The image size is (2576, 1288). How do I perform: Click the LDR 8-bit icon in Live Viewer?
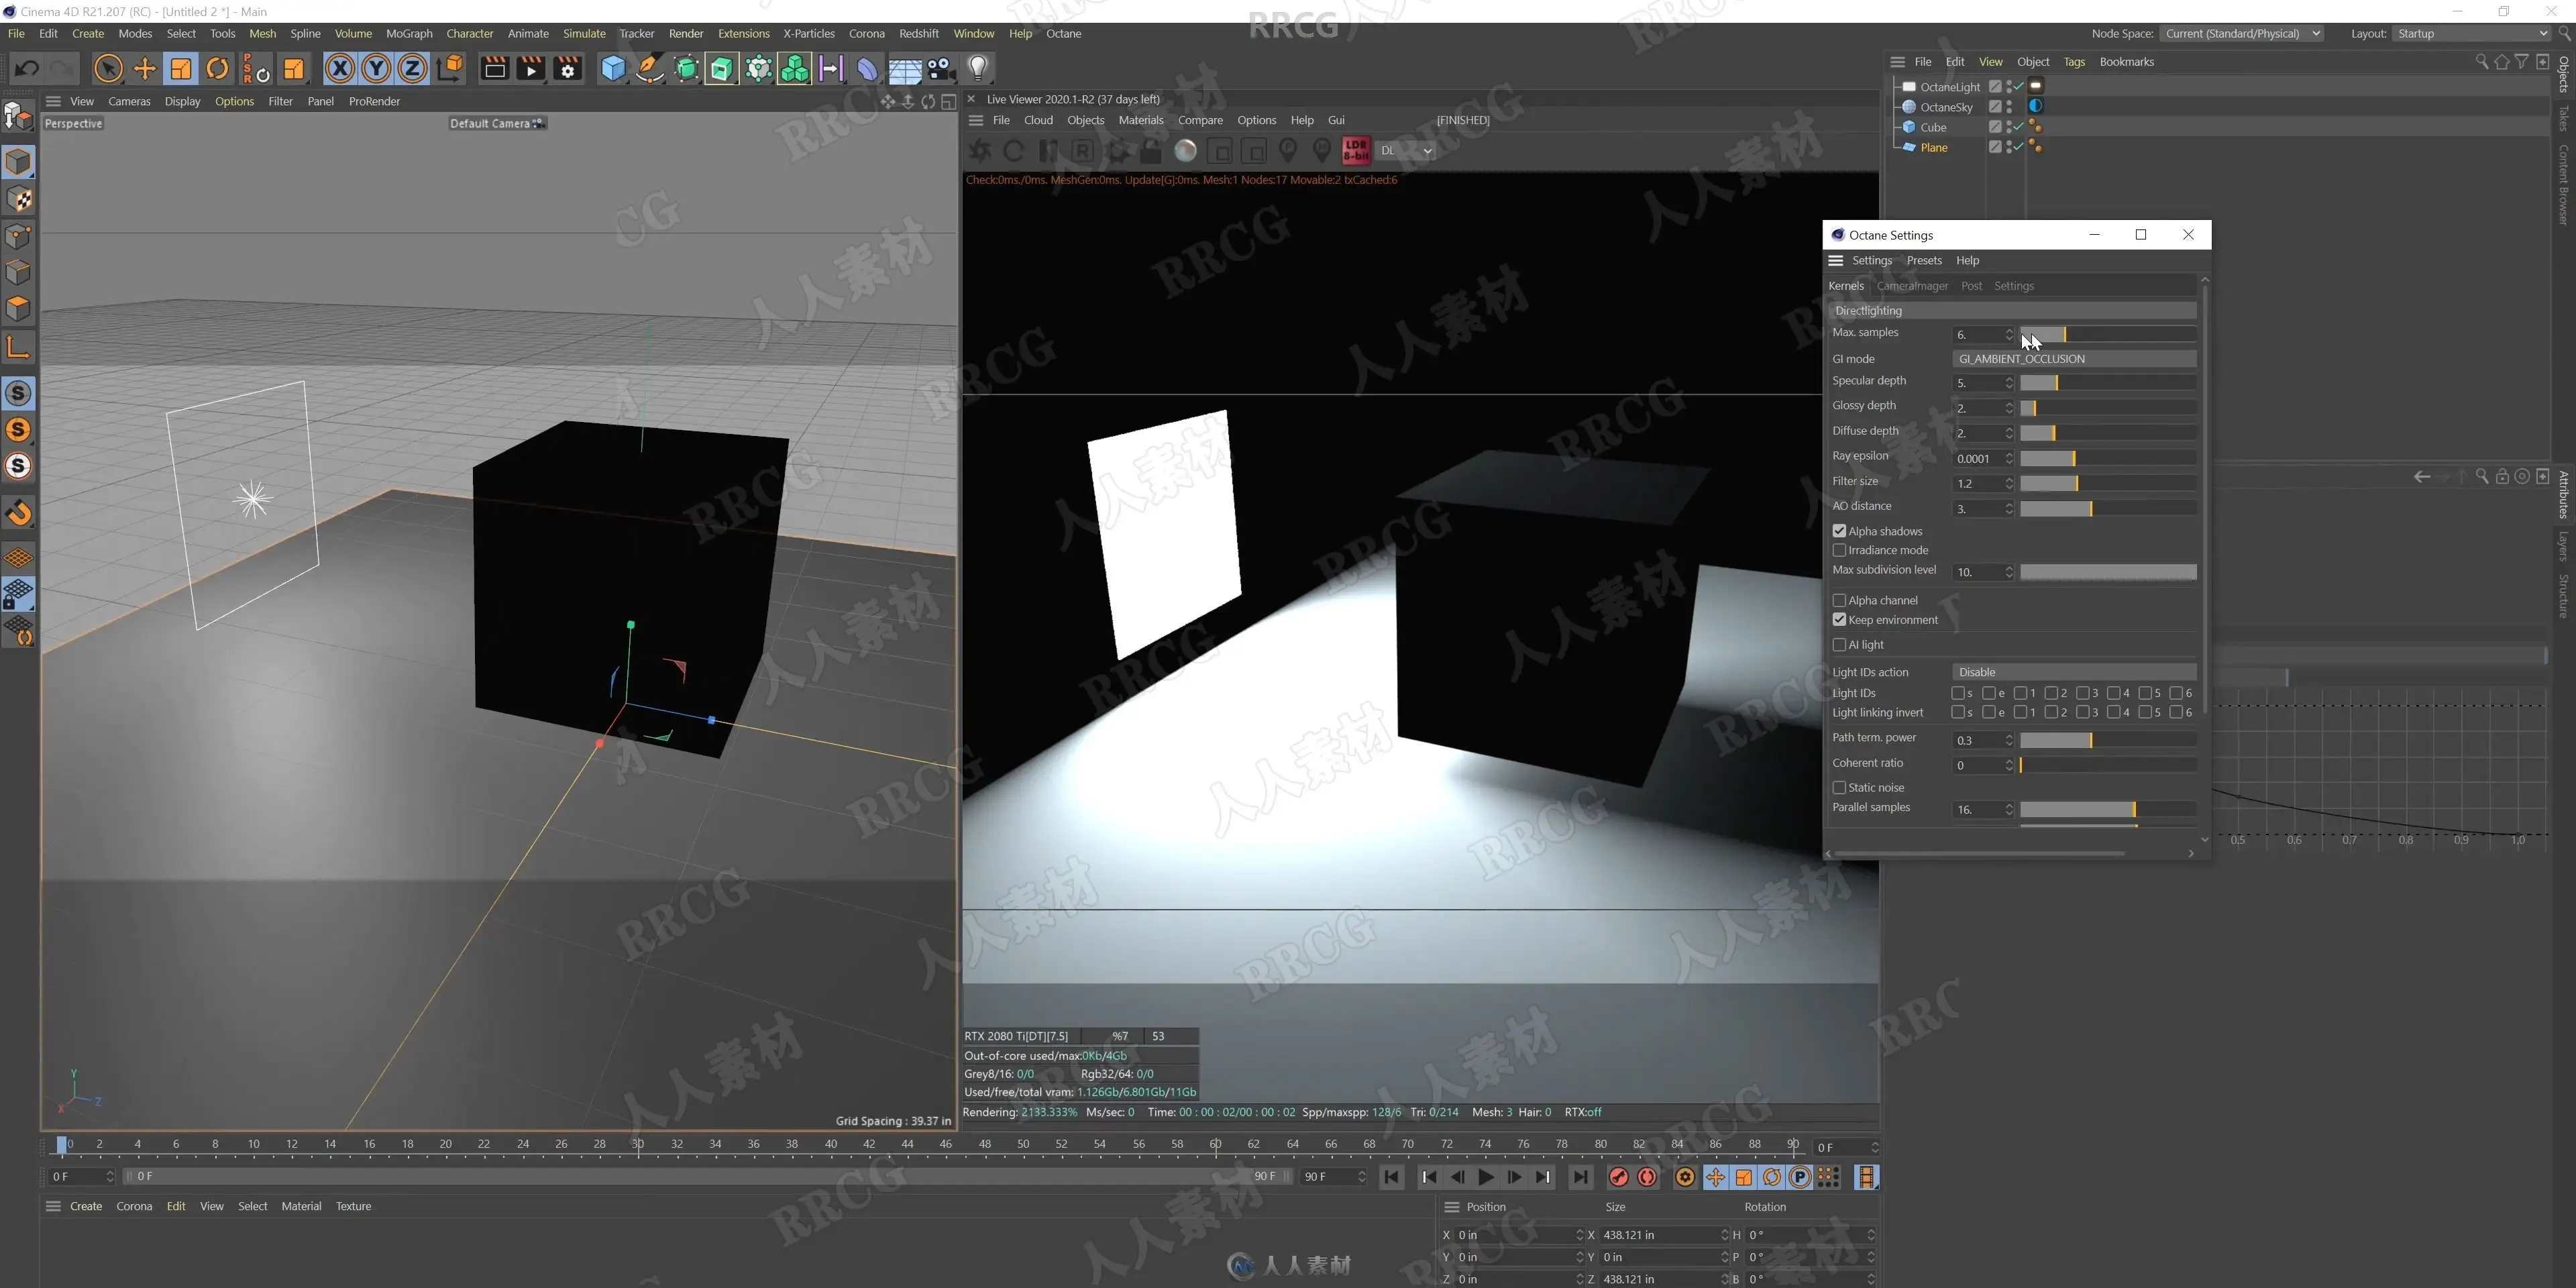tap(1356, 150)
